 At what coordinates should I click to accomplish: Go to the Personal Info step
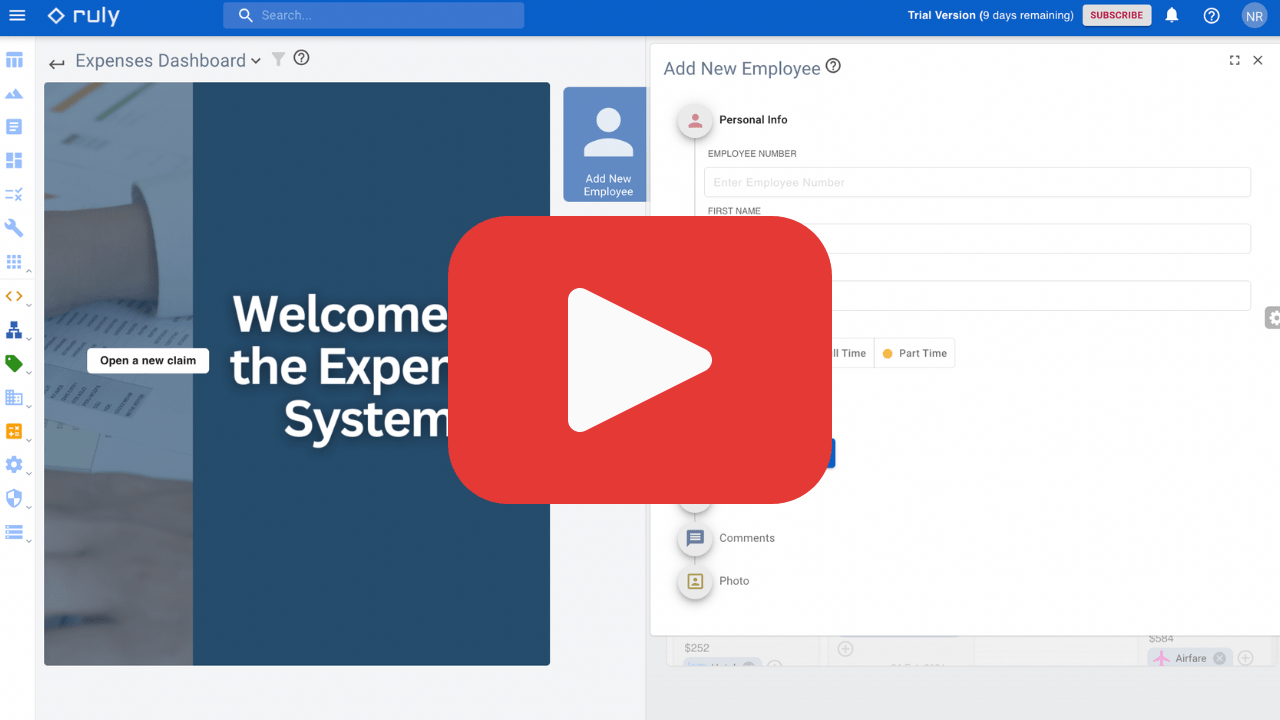[733, 120]
